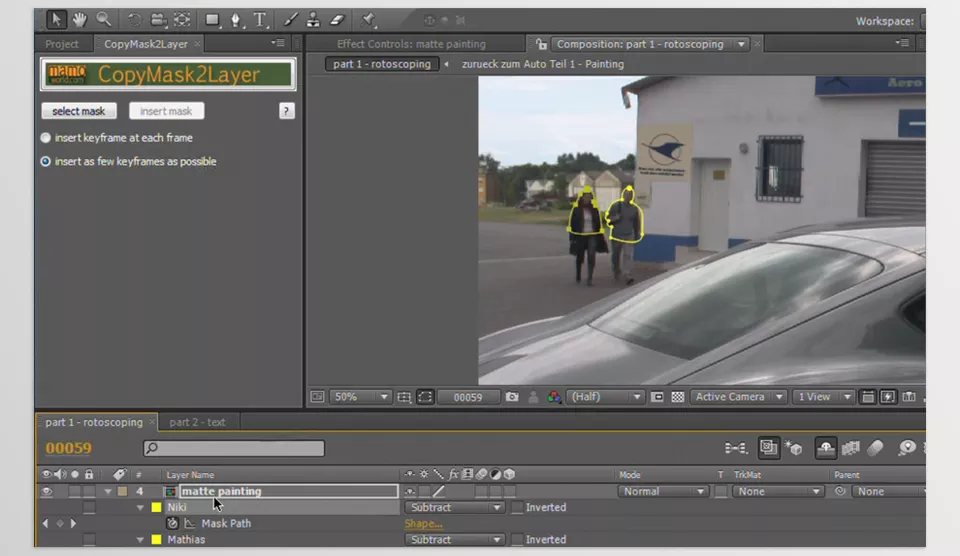Viewport: 960px width, 556px height.
Task: Select the Puppet Pin tool
Action: 368,20
